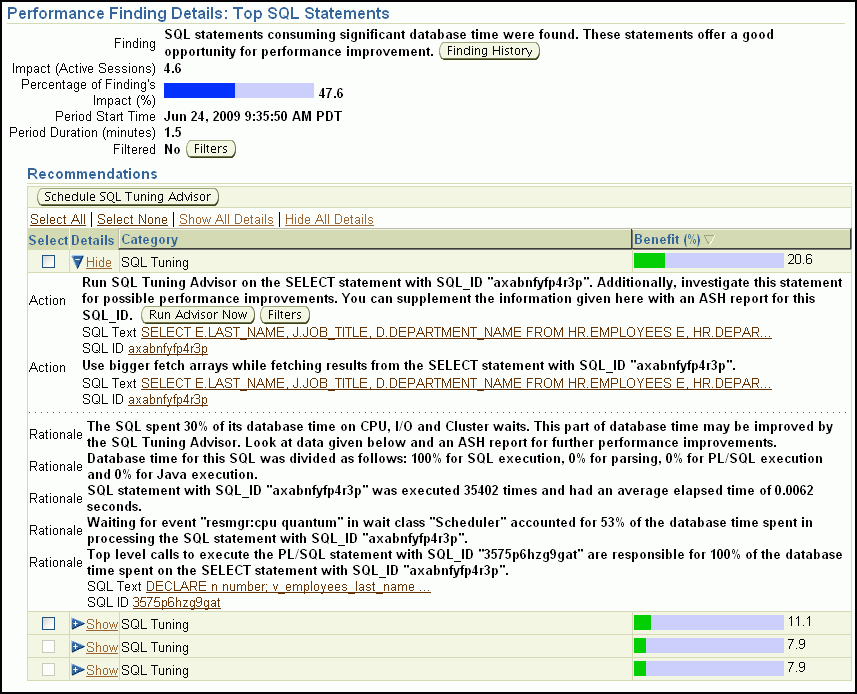Viewport: 857px width, 694px height.
Task: Check the 11.1 benefit row checkbox
Action: click(x=46, y=623)
